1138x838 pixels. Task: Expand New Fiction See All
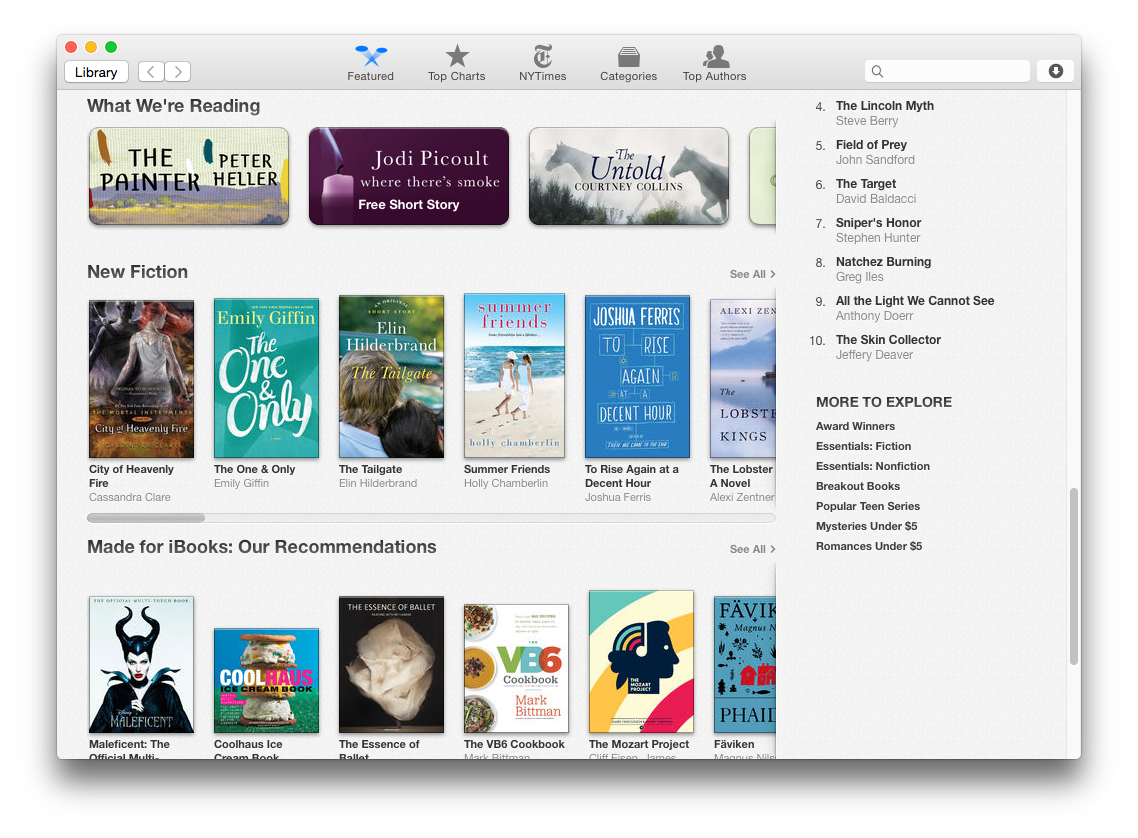coord(753,274)
